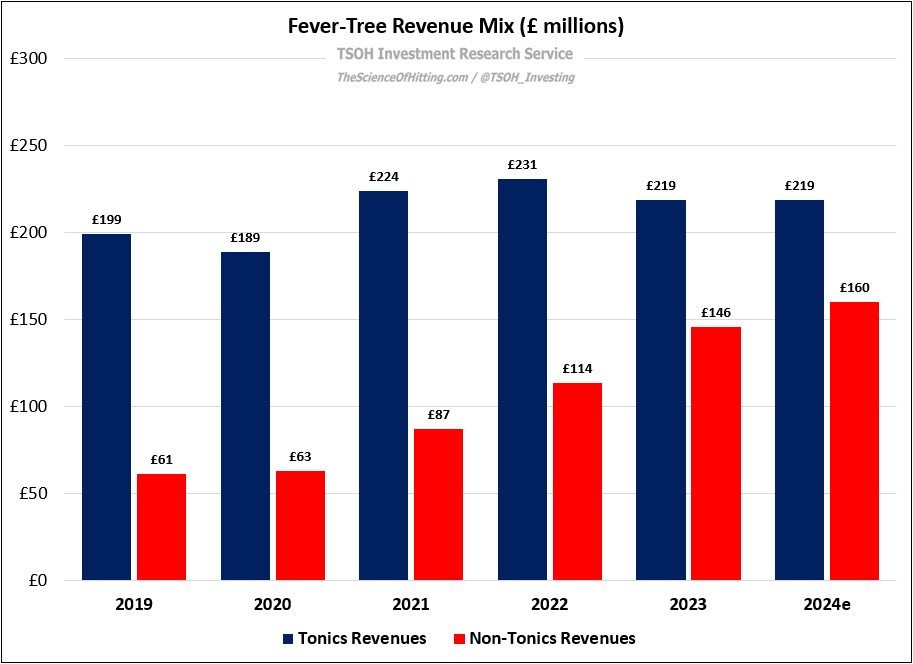Viewport: 913px width, 664px height.
Task: Click the £300 y-axis label
Action: tap(29, 59)
